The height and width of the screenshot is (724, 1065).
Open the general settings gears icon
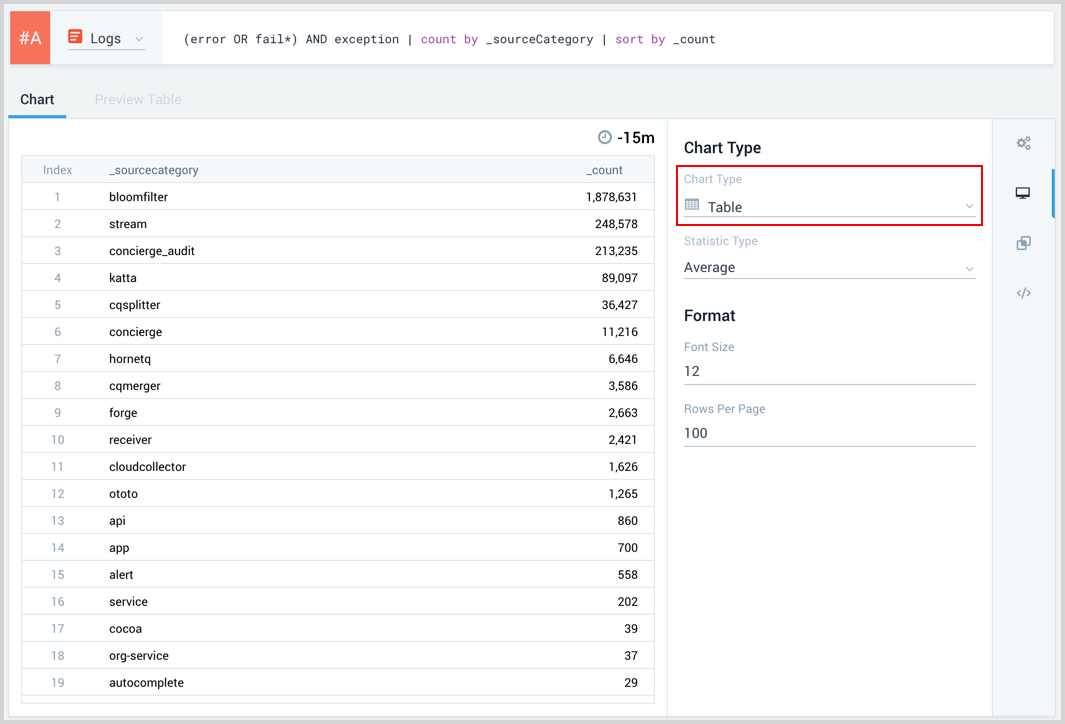click(1023, 143)
